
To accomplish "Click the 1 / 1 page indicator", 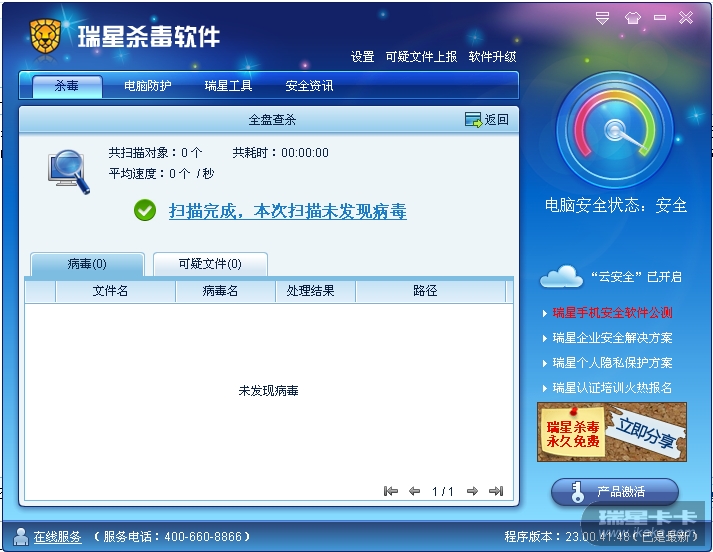I will [x=443, y=492].
